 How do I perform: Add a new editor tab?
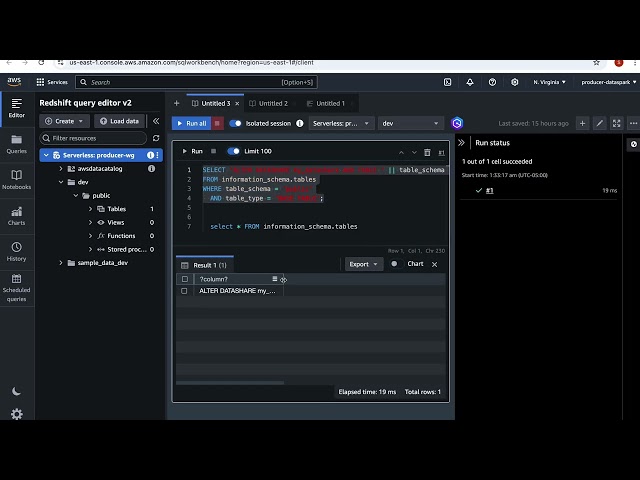coord(176,103)
